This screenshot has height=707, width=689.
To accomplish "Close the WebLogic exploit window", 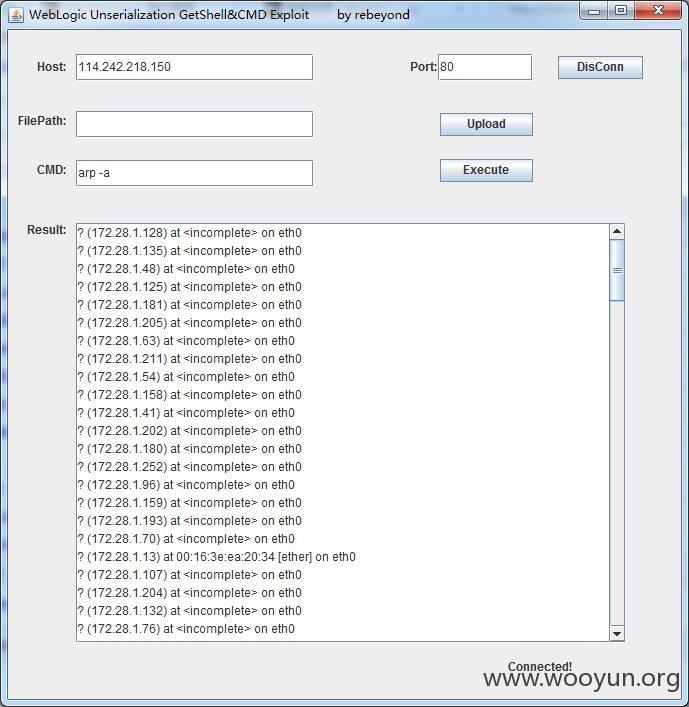I will coord(658,11).
